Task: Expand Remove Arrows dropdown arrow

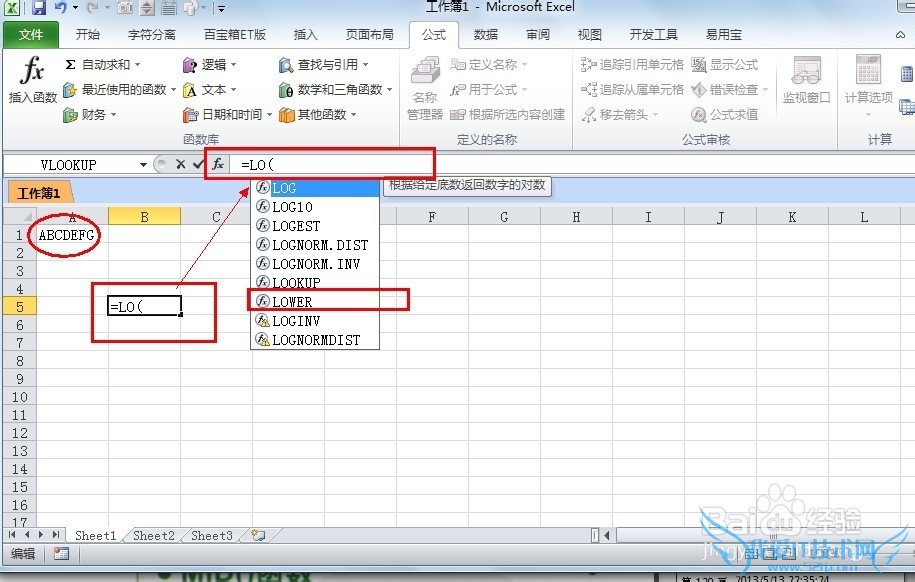Action: 655,115
